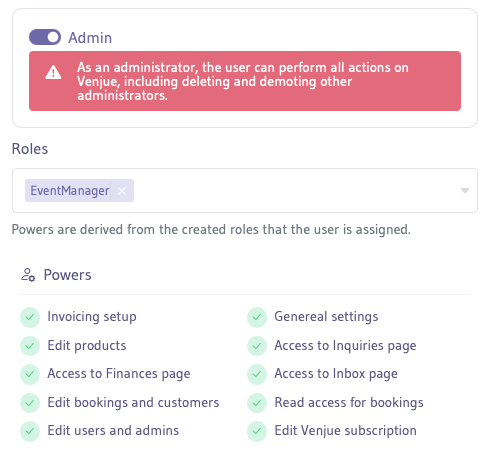Click the Edit products checkmark icon
The image size is (487, 450).
point(30,346)
